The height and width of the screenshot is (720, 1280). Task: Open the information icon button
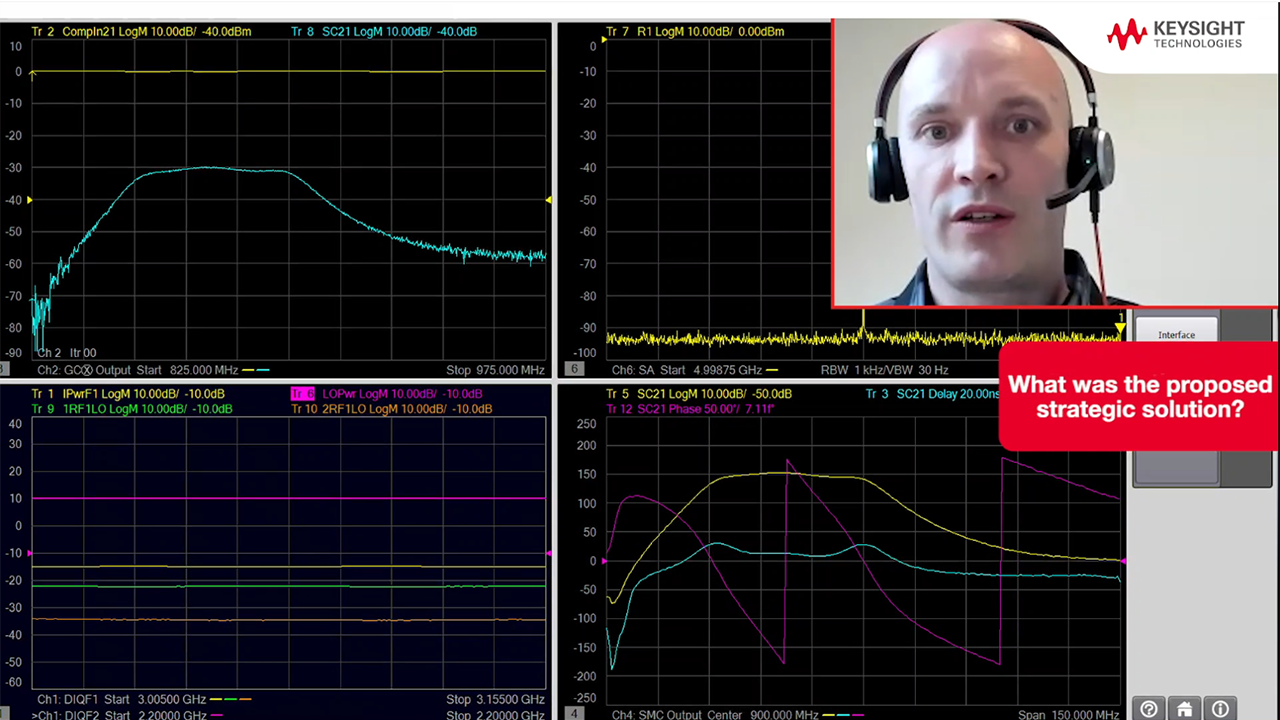[1220, 709]
